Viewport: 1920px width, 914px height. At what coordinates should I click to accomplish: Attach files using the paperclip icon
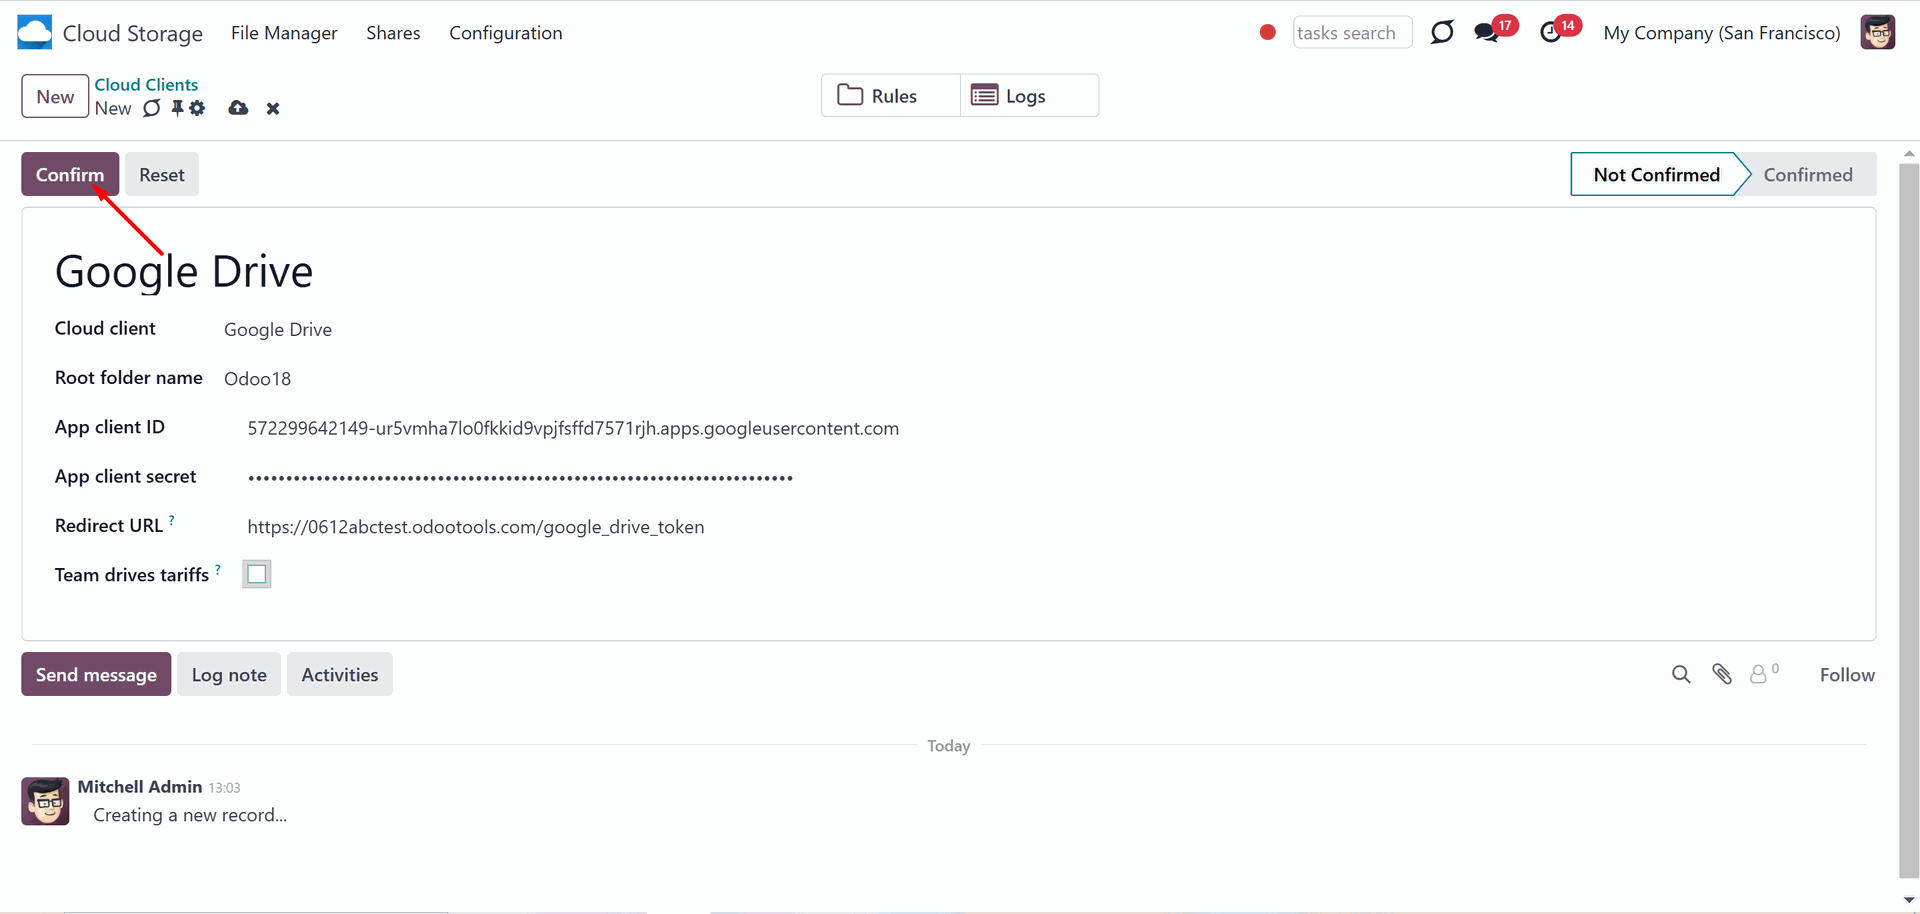pyautogui.click(x=1722, y=675)
